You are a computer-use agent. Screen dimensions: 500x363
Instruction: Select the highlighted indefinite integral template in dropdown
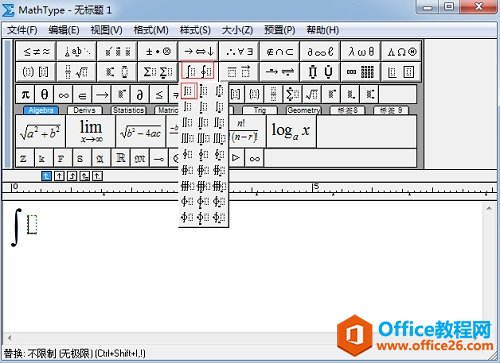188,91
